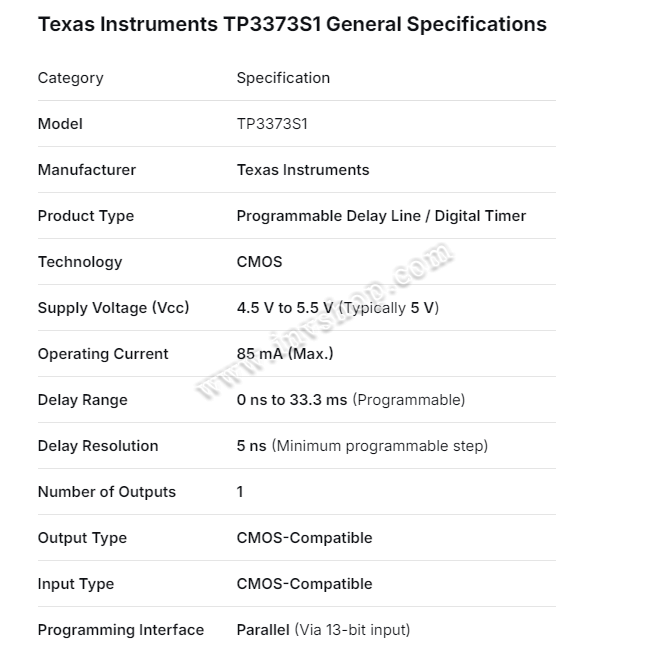Click the TP3373S1 General Specifications page heading

pyautogui.click(x=292, y=24)
